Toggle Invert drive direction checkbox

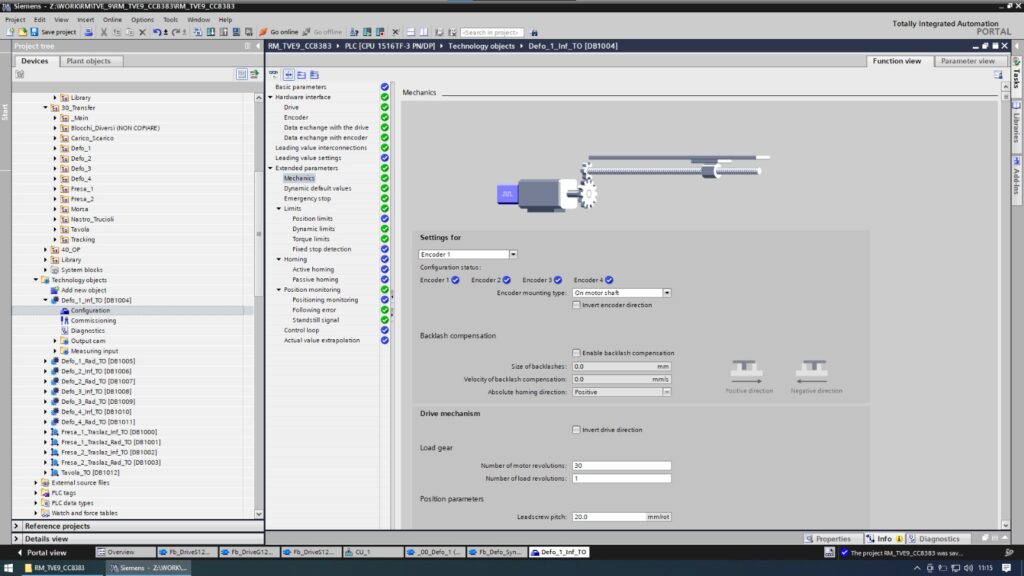pyautogui.click(x=577, y=430)
